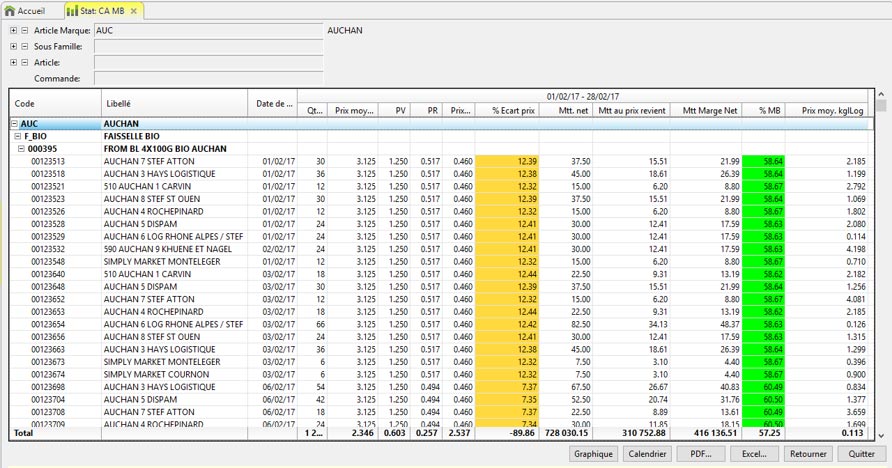Screen dimensions: 892x468
Task: Click total margin value 416 136.51
Action: point(716,433)
